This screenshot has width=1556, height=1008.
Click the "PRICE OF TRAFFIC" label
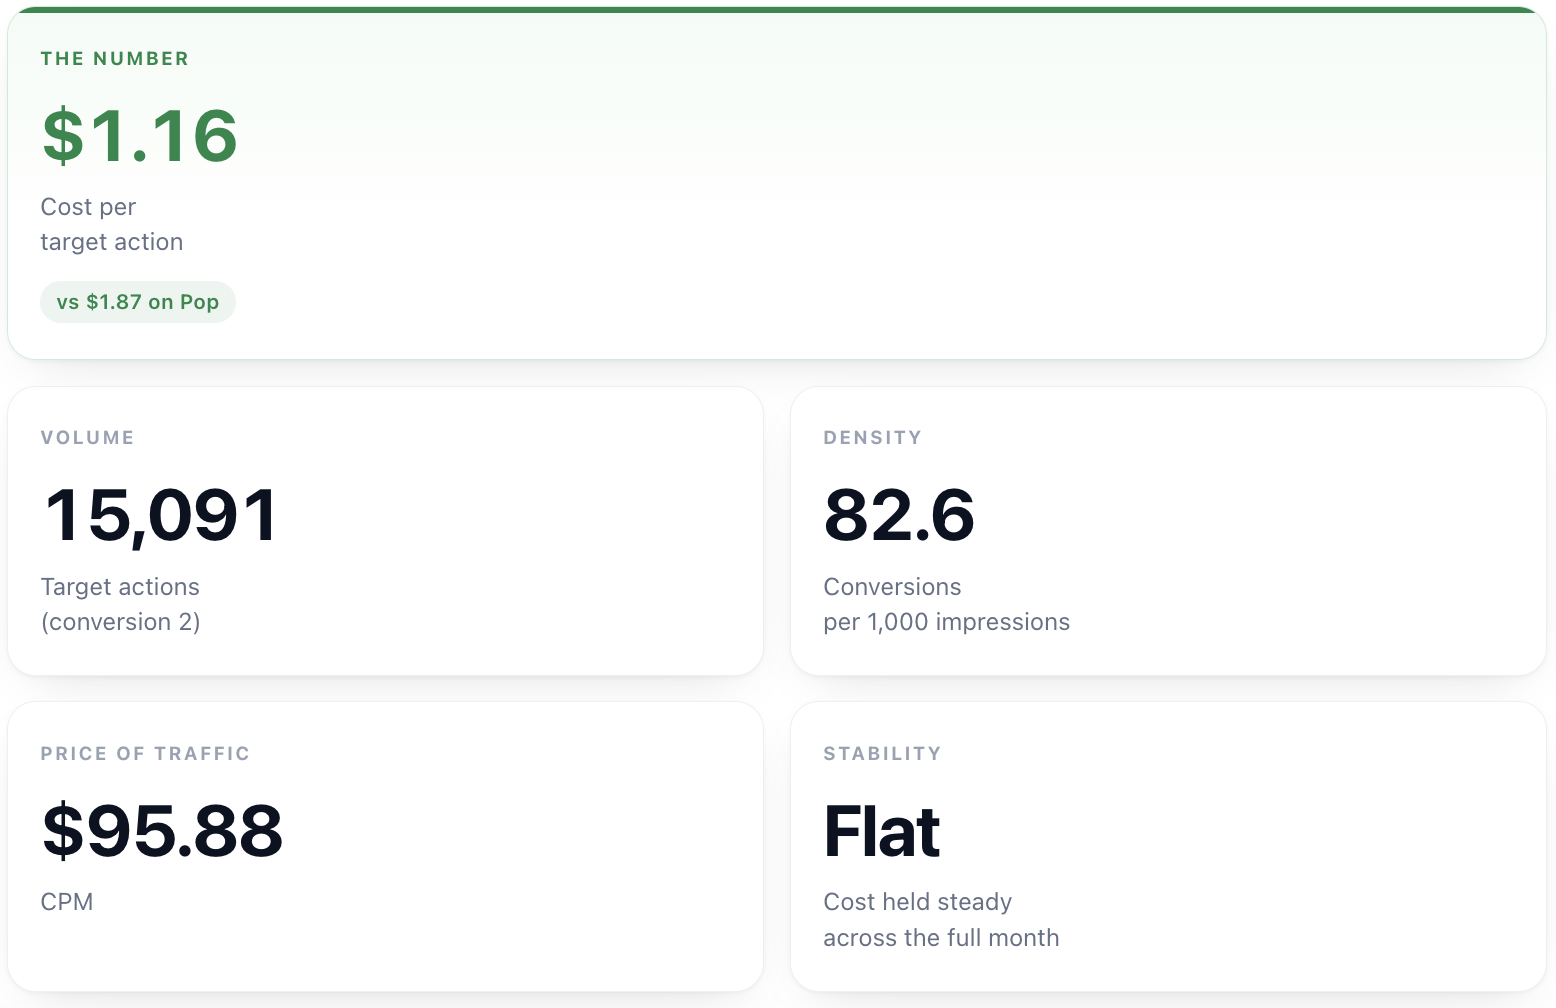(x=145, y=754)
